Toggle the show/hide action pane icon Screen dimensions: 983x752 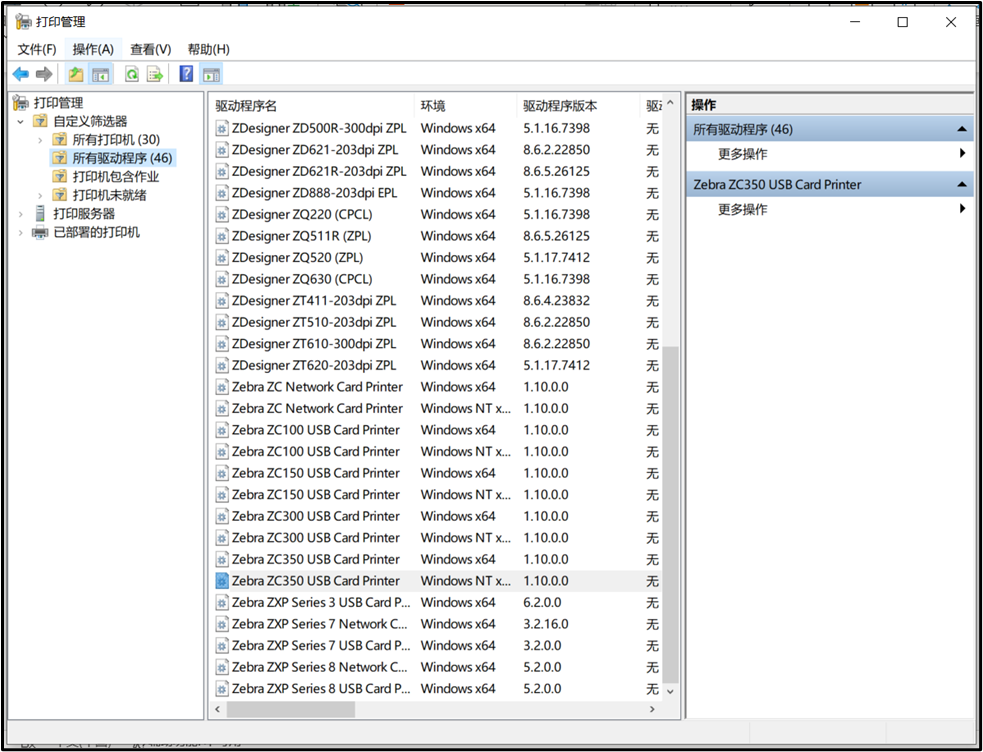[x=210, y=74]
